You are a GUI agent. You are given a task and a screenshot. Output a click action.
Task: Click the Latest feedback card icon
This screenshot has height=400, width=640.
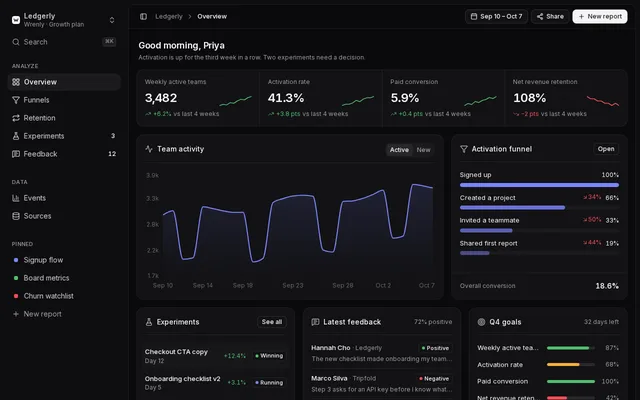[x=315, y=322]
